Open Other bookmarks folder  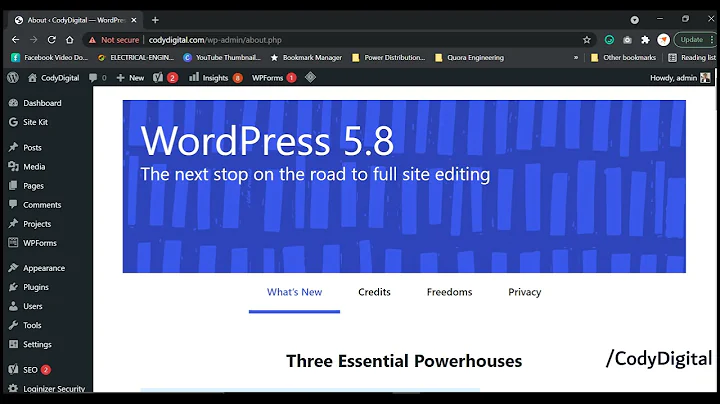(623, 57)
